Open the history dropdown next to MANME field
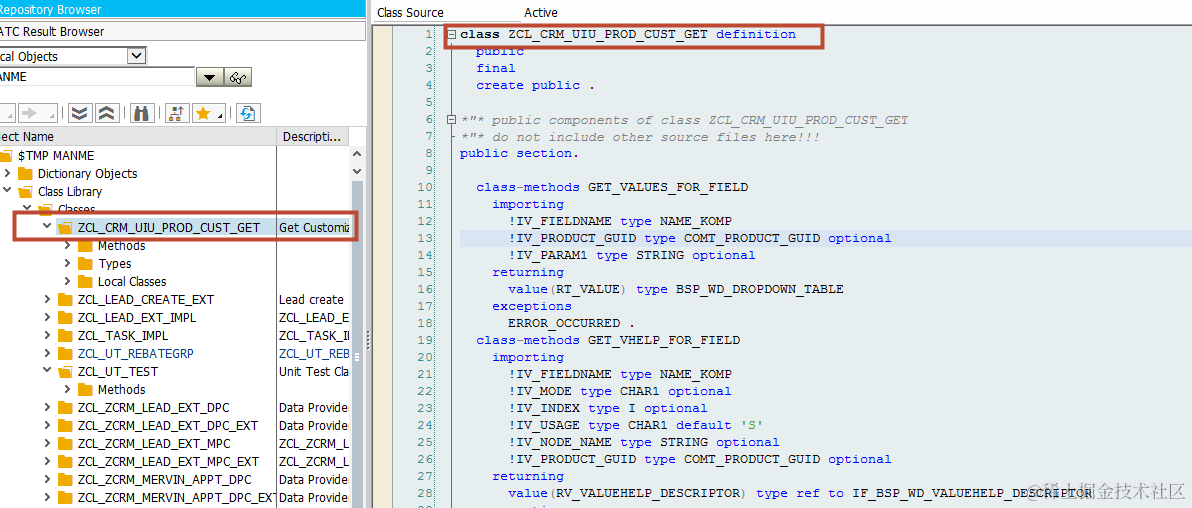The height and width of the screenshot is (508, 1192). [210, 77]
